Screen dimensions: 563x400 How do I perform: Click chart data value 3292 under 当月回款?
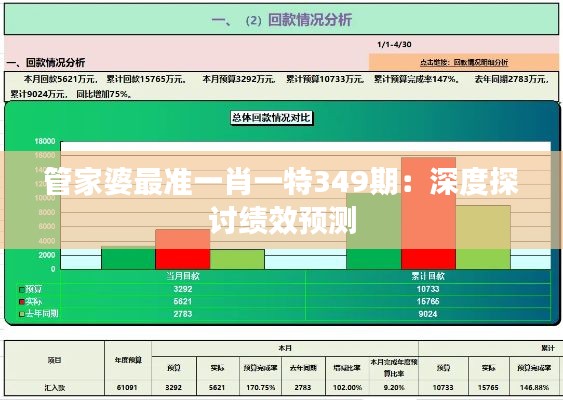[183, 289]
